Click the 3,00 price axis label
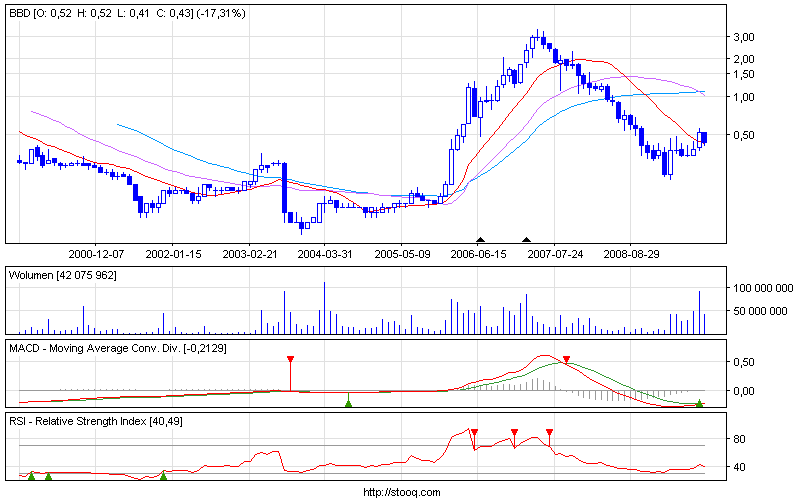800x500 pixels. (743, 37)
